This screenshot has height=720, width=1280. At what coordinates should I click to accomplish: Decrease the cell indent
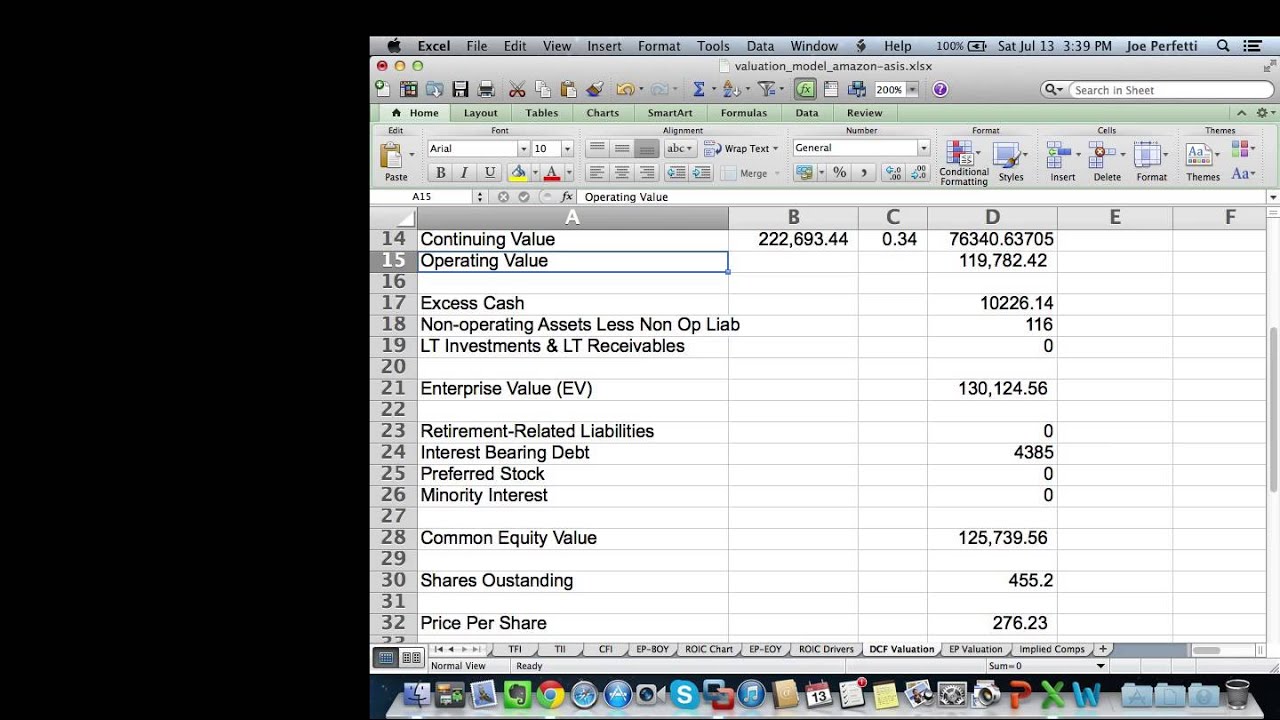(x=676, y=172)
